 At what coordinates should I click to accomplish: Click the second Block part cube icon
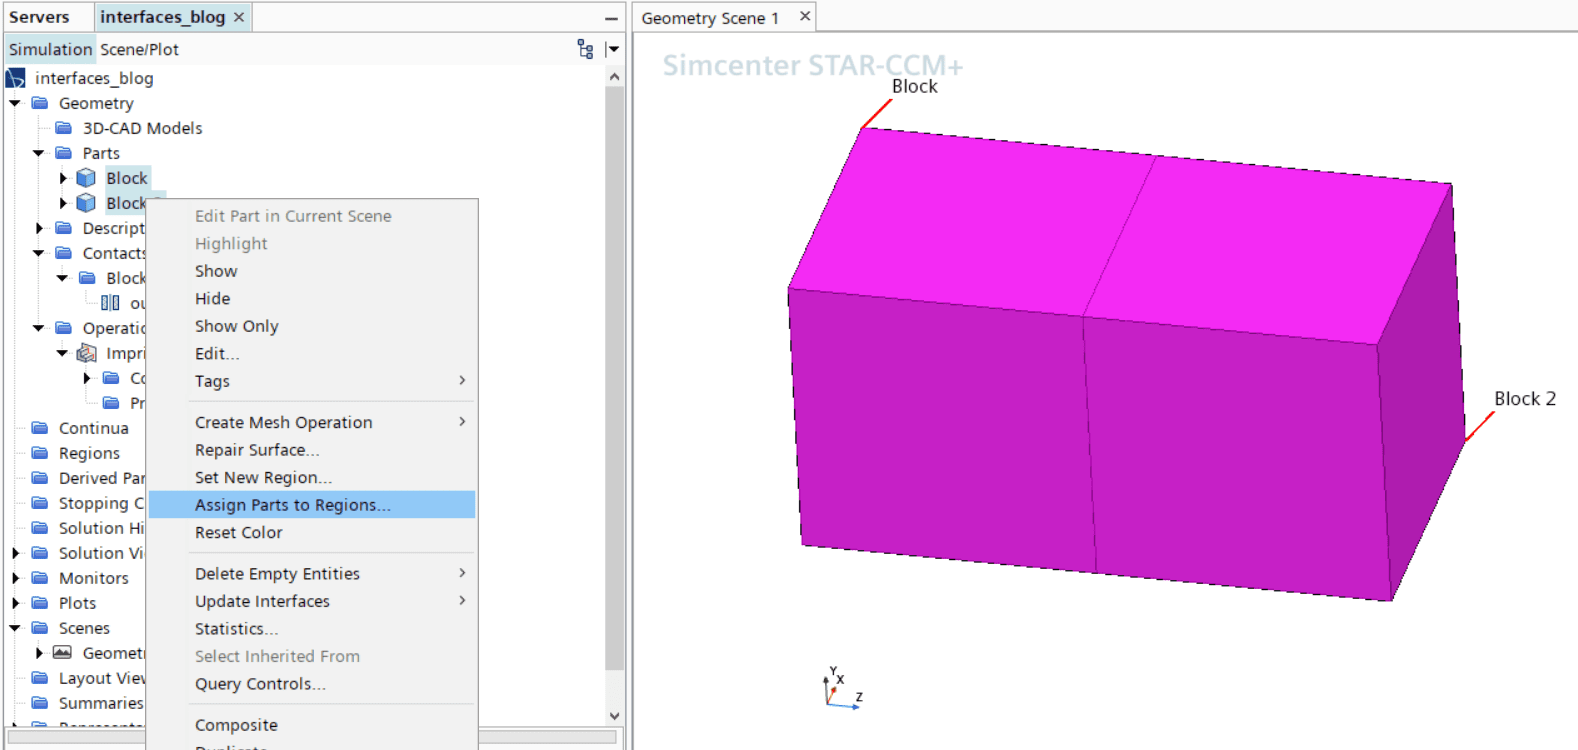[x=87, y=203]
